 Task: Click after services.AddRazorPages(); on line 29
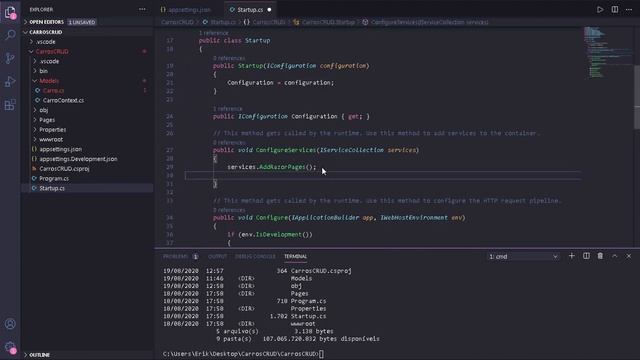317,167
